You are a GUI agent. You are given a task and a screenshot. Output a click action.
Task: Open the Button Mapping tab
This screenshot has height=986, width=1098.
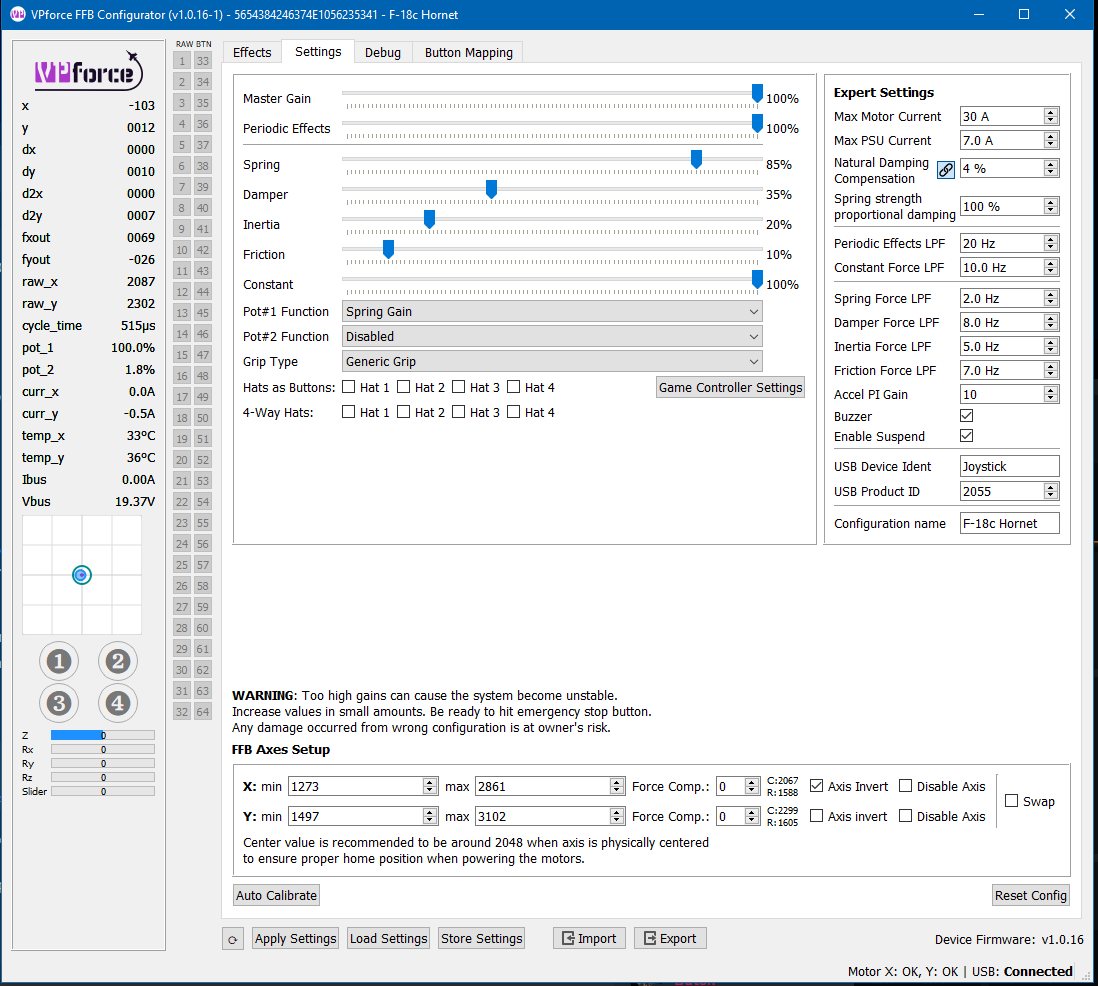[468, 52]
